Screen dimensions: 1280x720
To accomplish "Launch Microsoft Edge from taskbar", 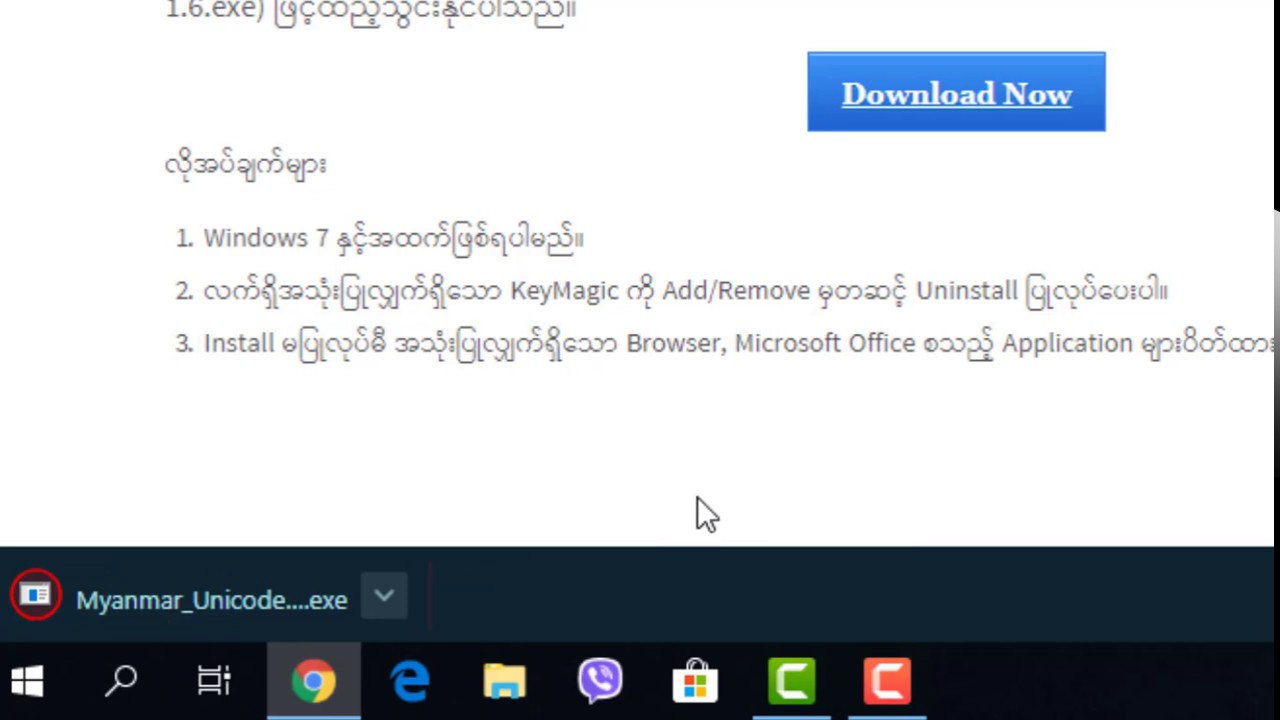I will coord(410,682).
